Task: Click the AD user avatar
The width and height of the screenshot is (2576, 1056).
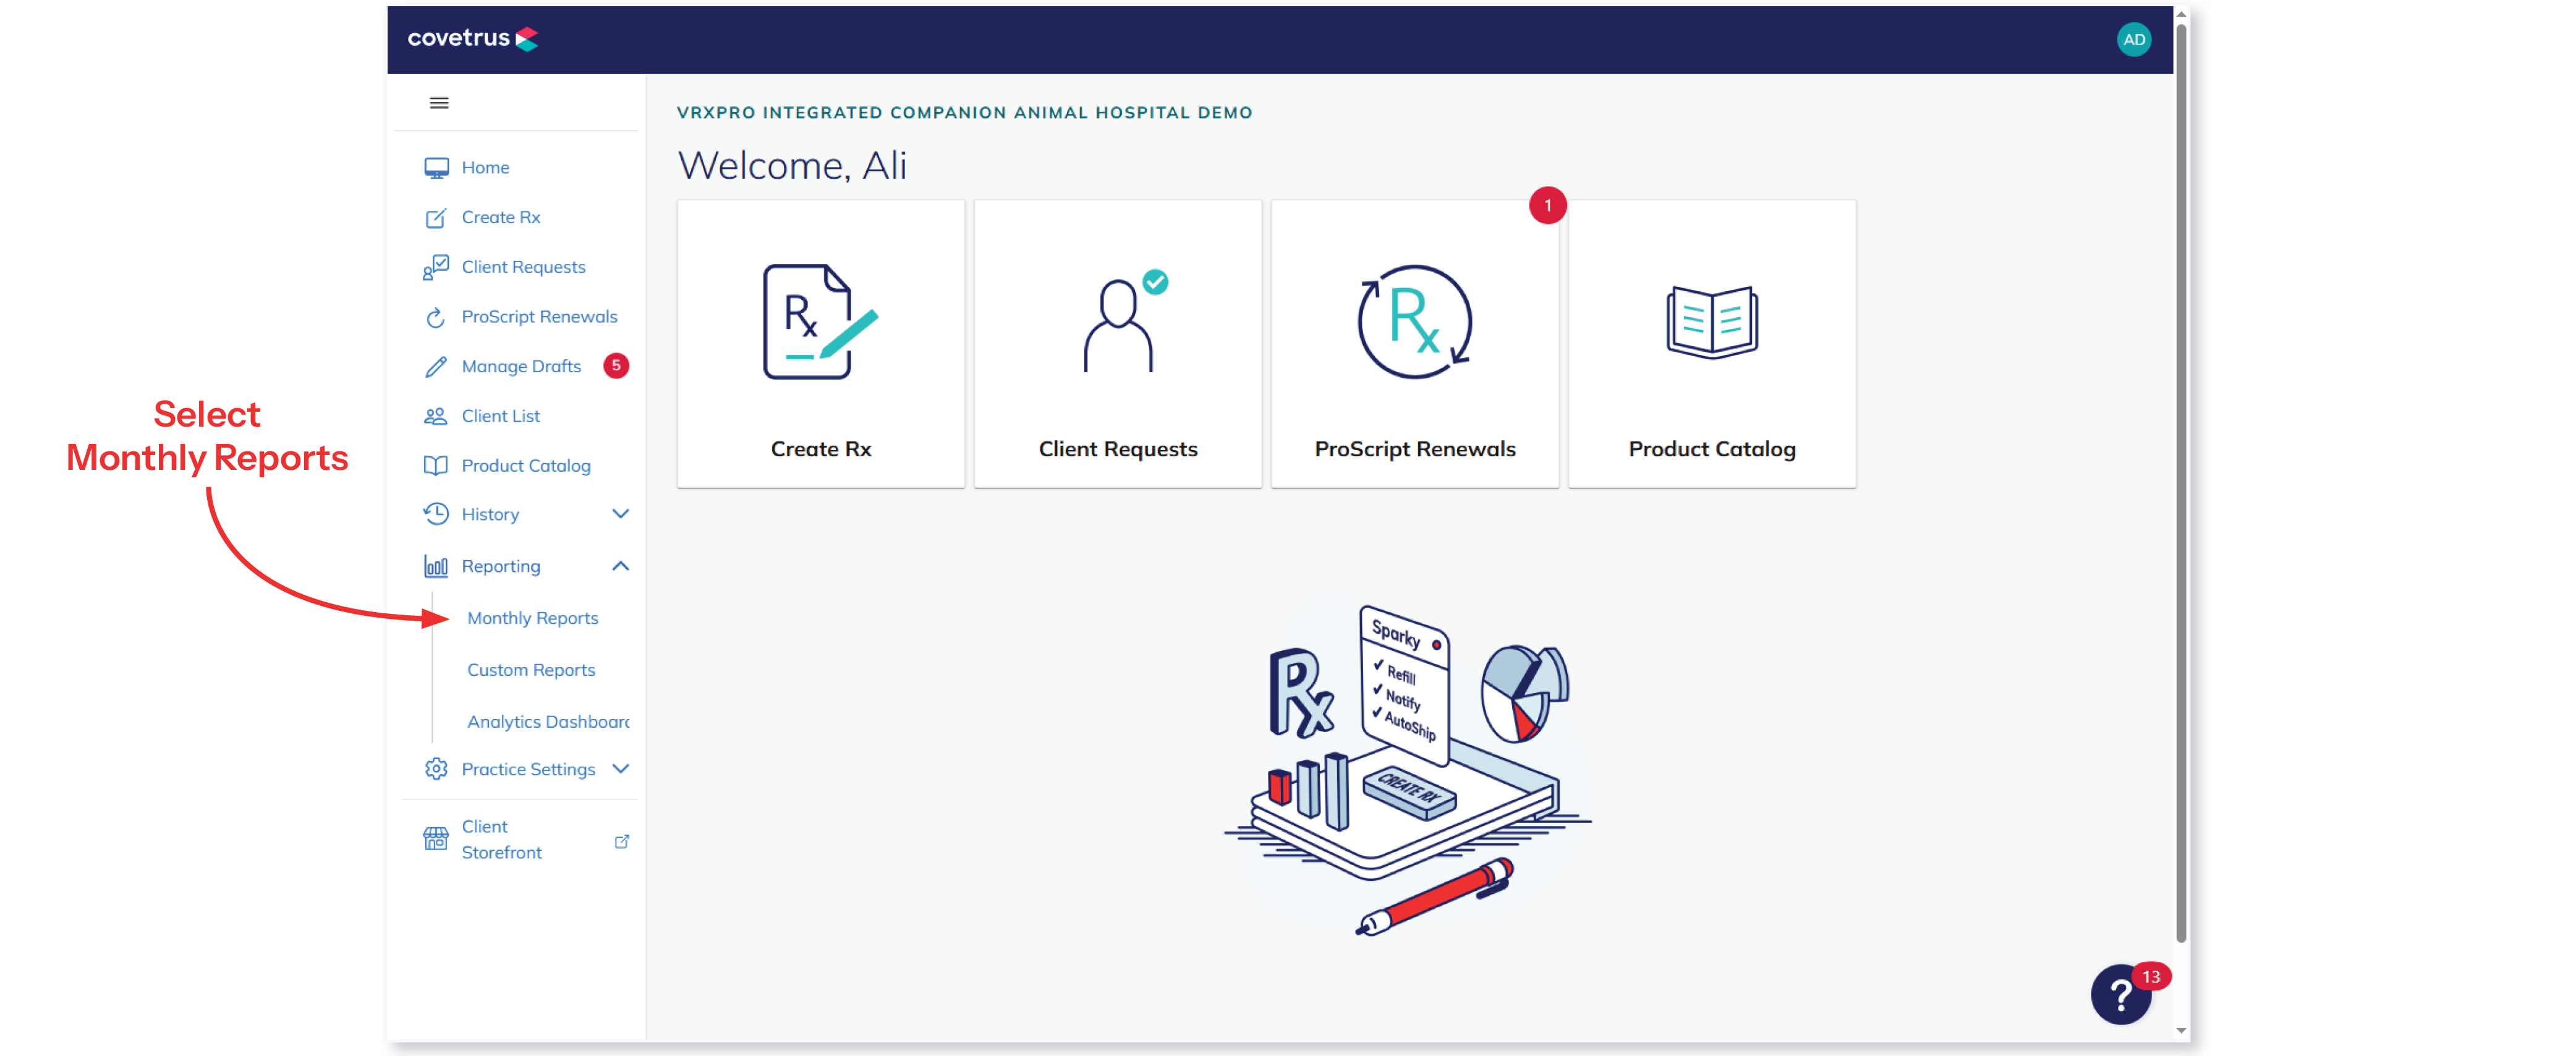Action: click(x=2133, y=40)
